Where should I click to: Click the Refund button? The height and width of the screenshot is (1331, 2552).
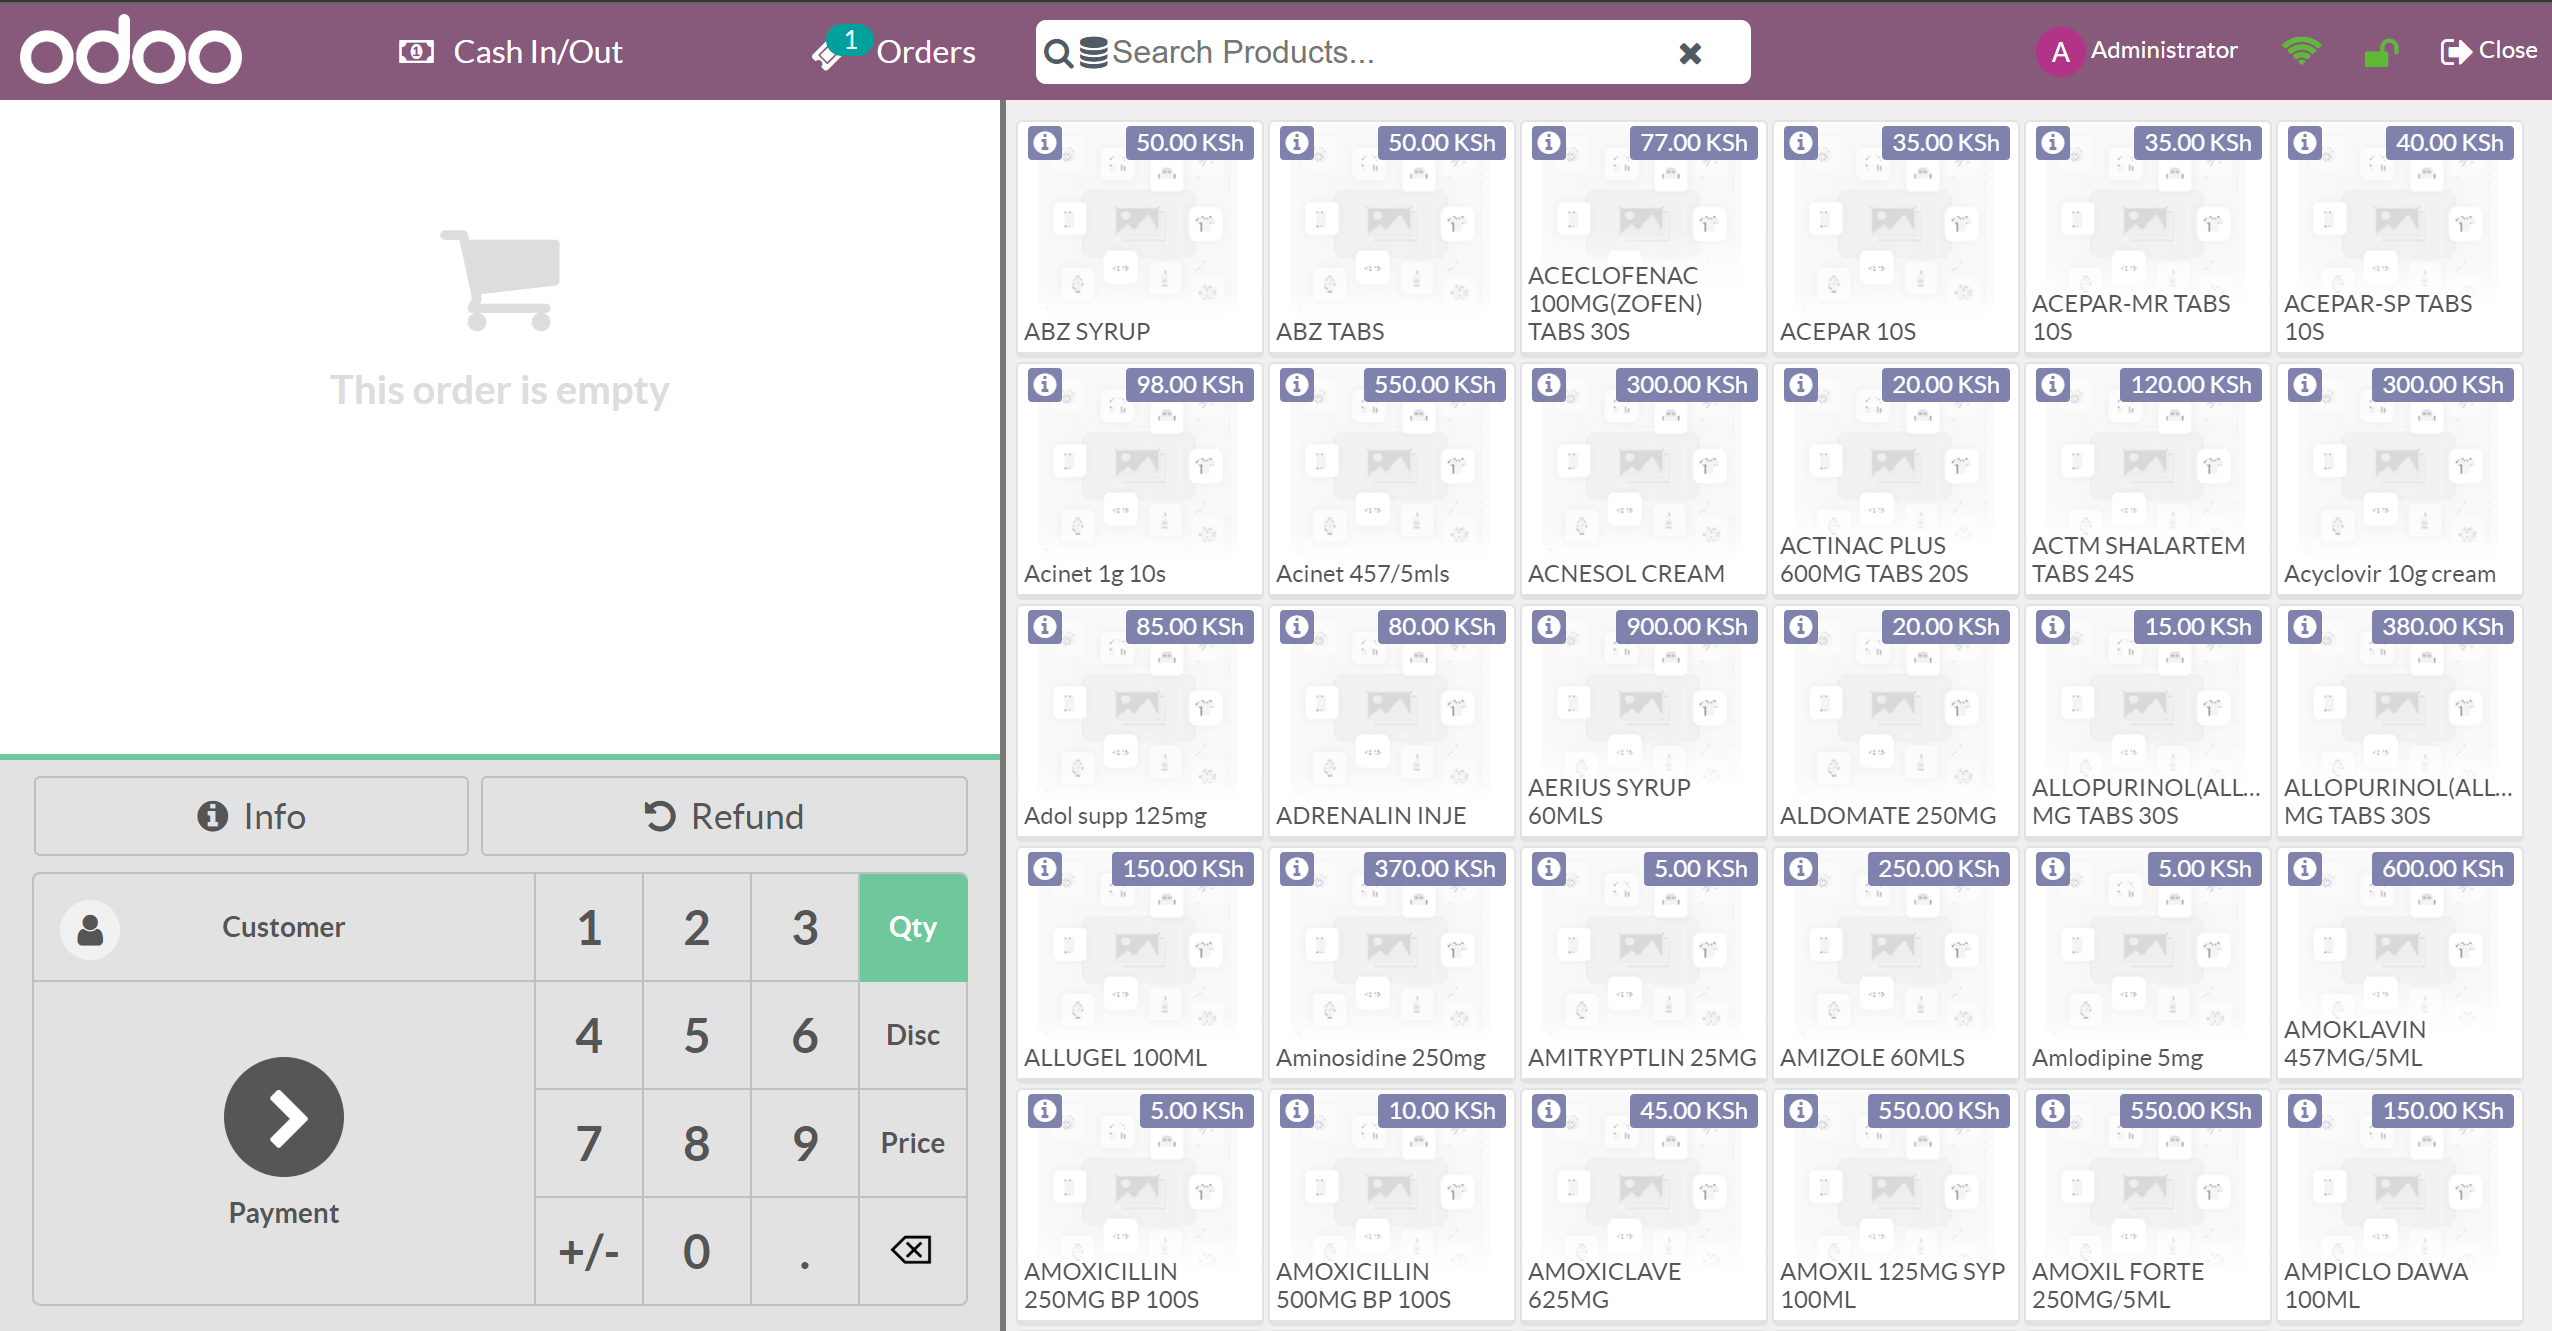coord(724,816)
